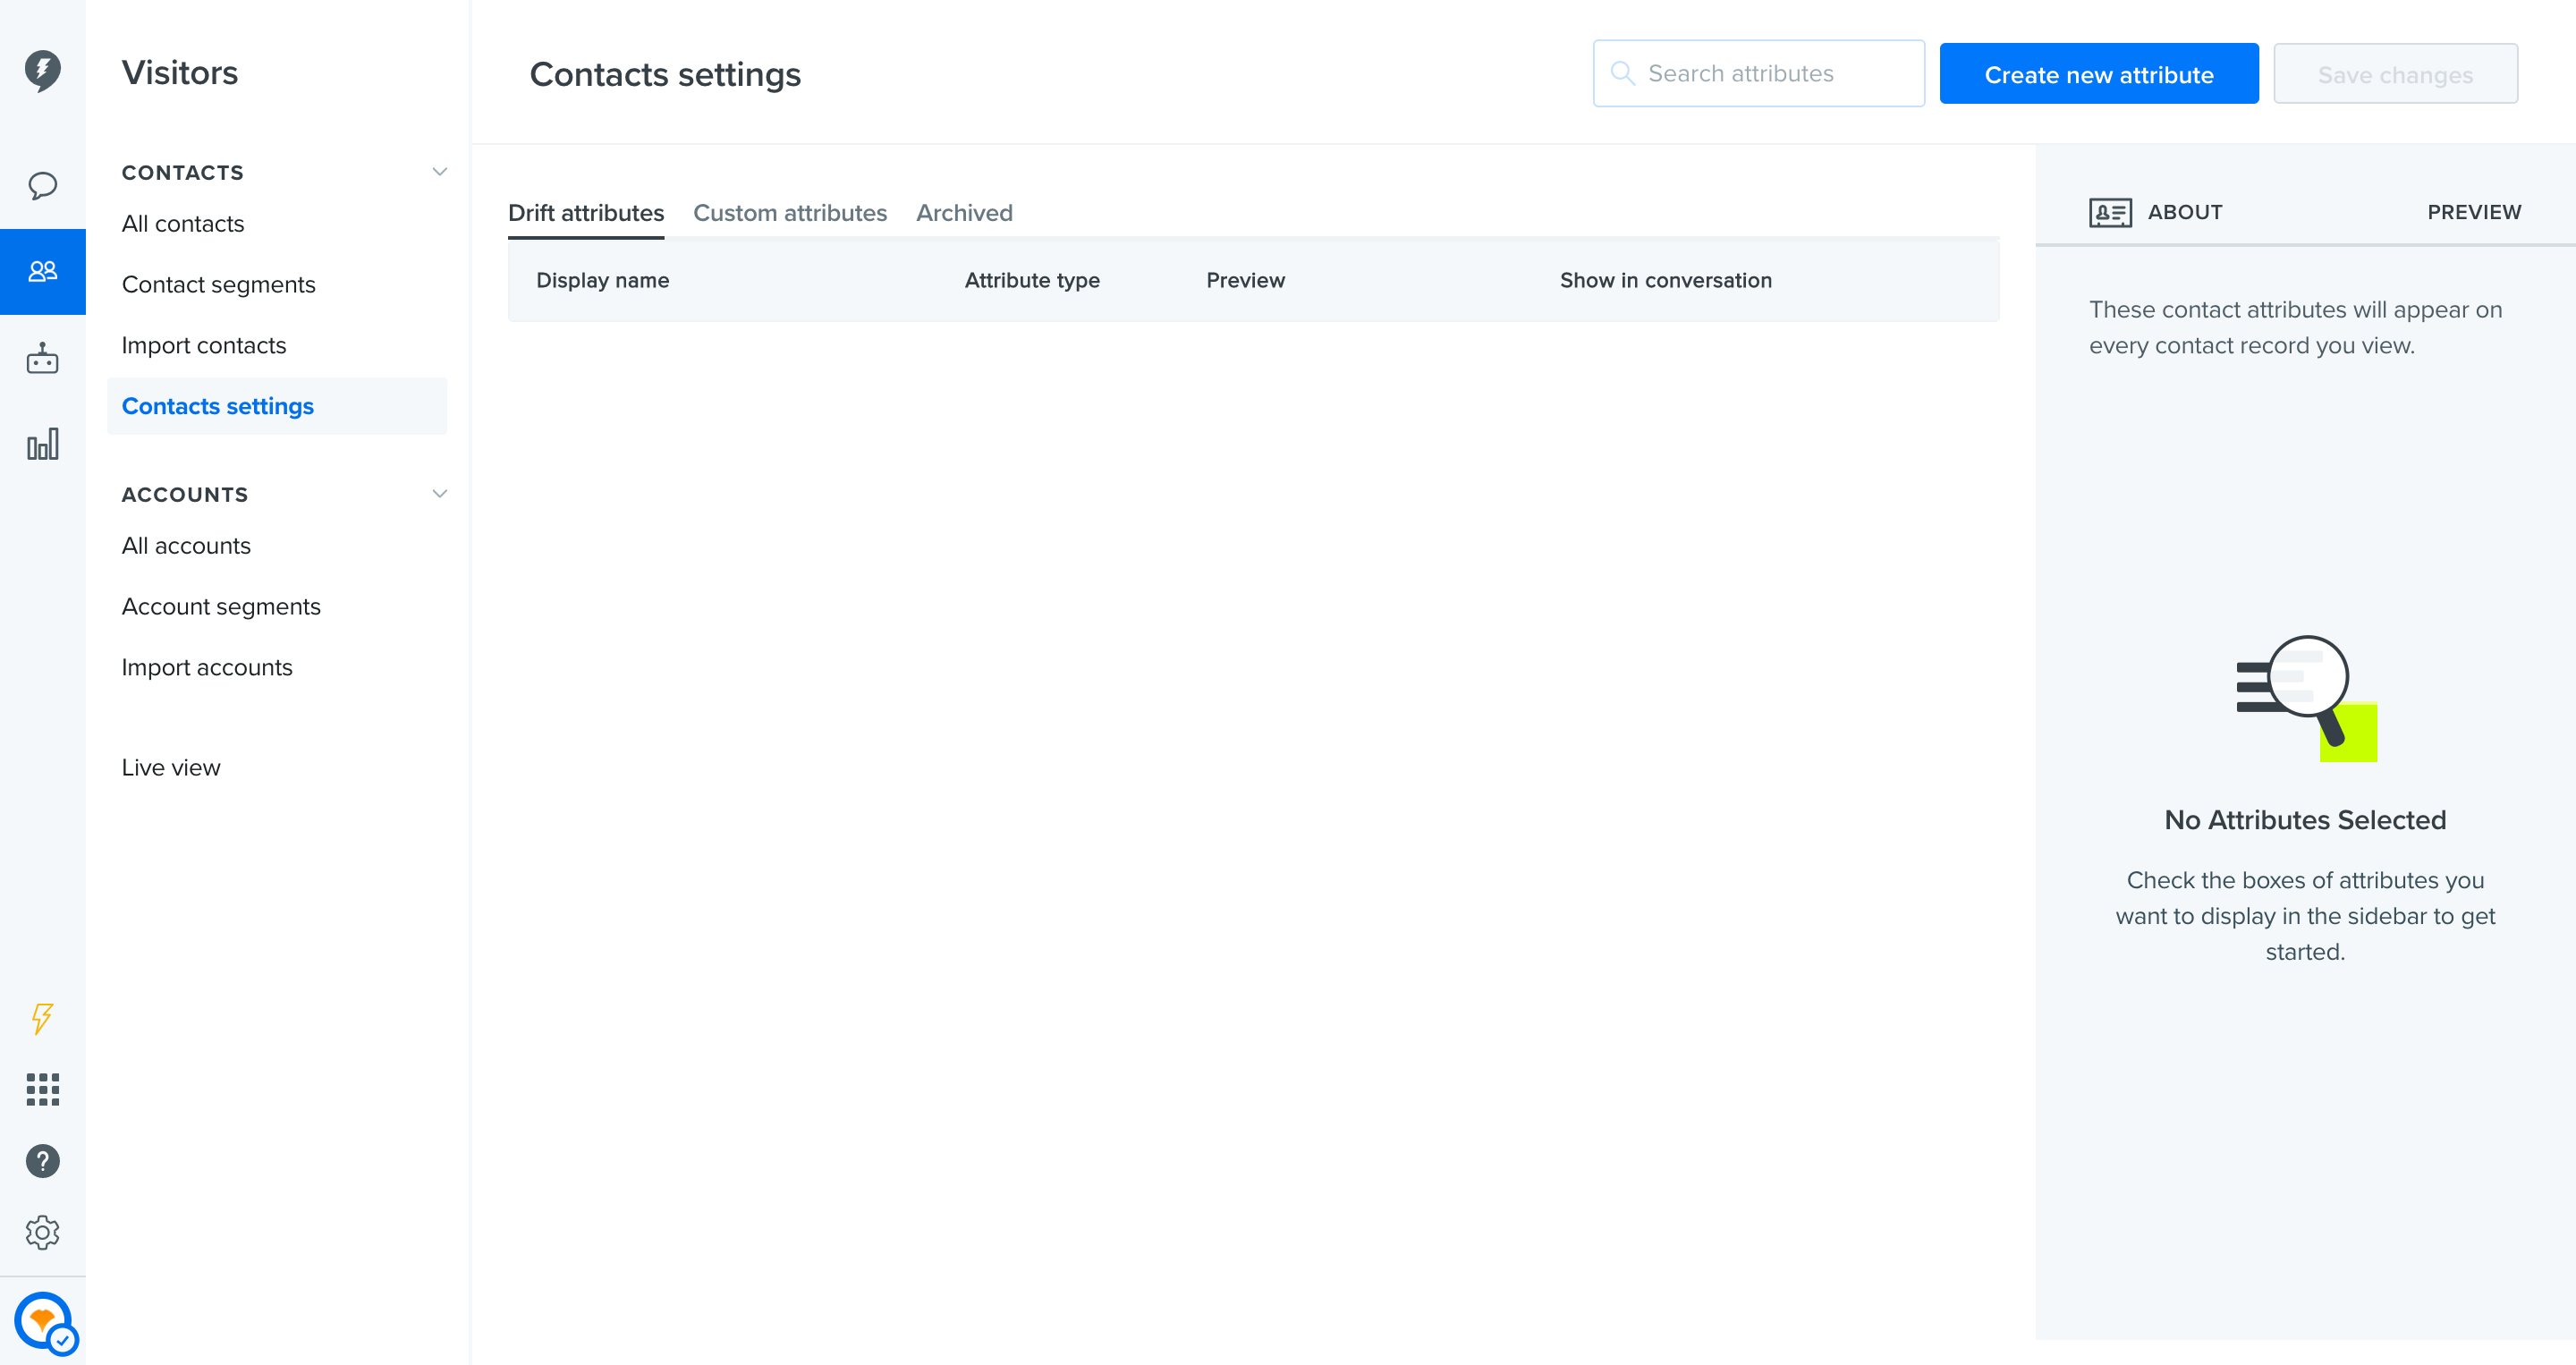The height and width of the screenshot is (1365, 2576).
Task: Click the Attribute type column header
Action: pos(1032,281)
